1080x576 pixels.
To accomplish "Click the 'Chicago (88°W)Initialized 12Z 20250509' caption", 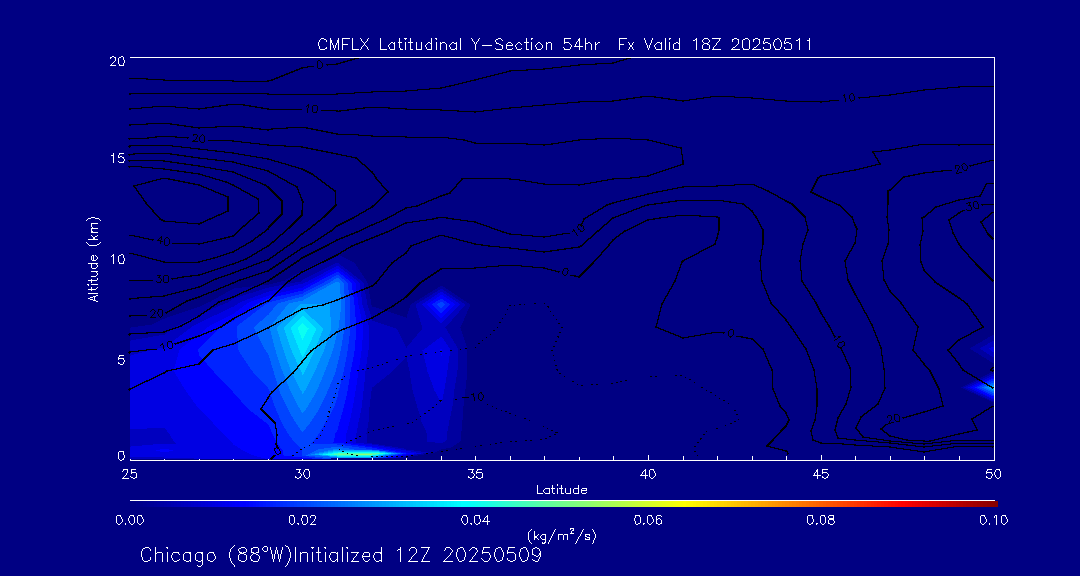I will 341,555.
